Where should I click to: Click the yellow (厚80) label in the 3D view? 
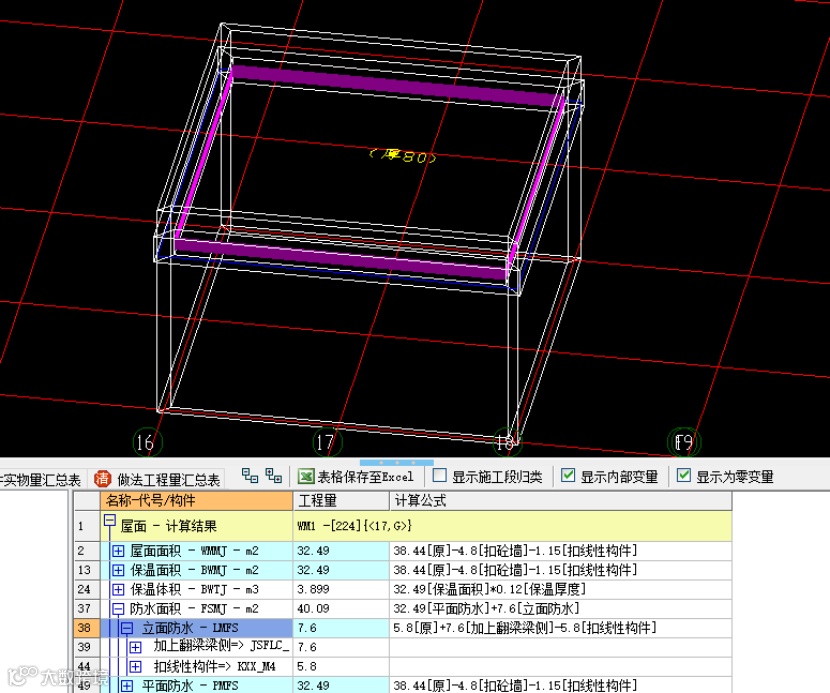(x=402, y=156)
